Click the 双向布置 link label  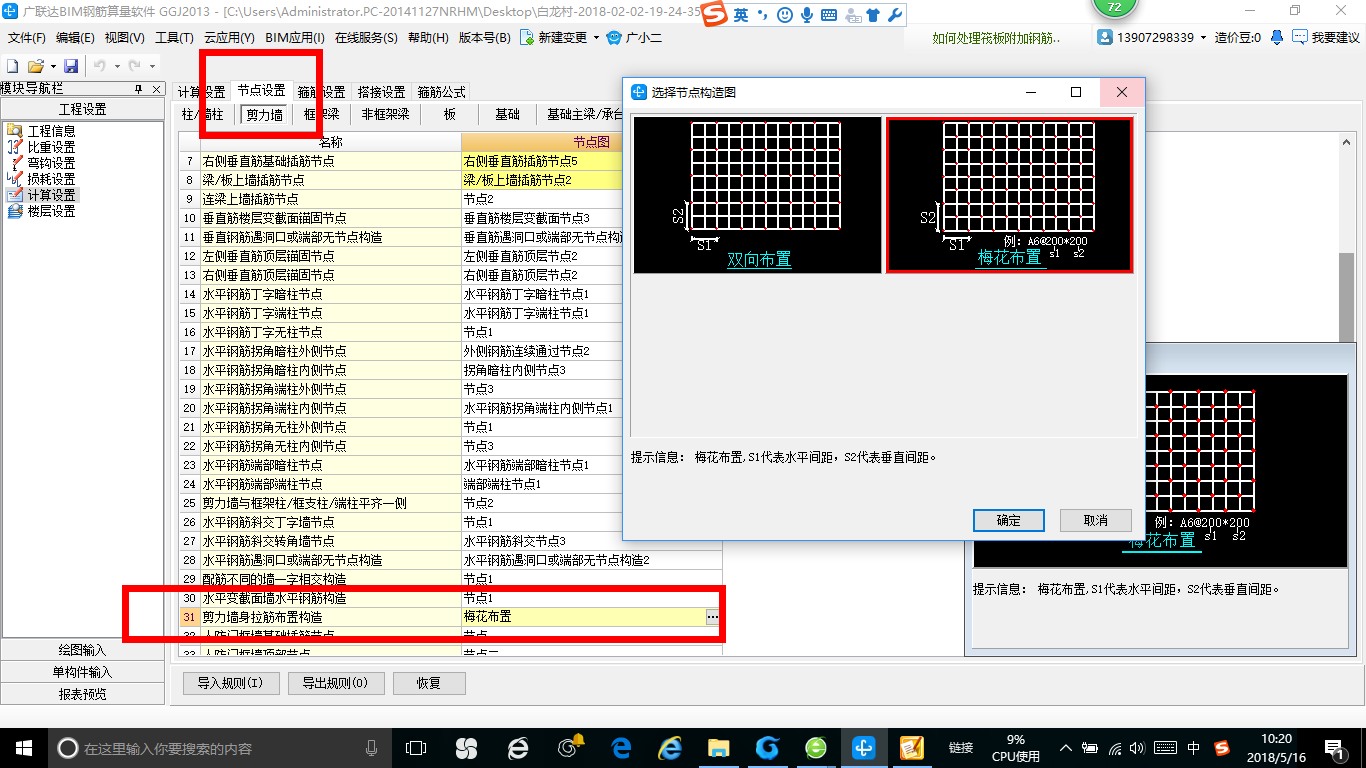(758, 260)
